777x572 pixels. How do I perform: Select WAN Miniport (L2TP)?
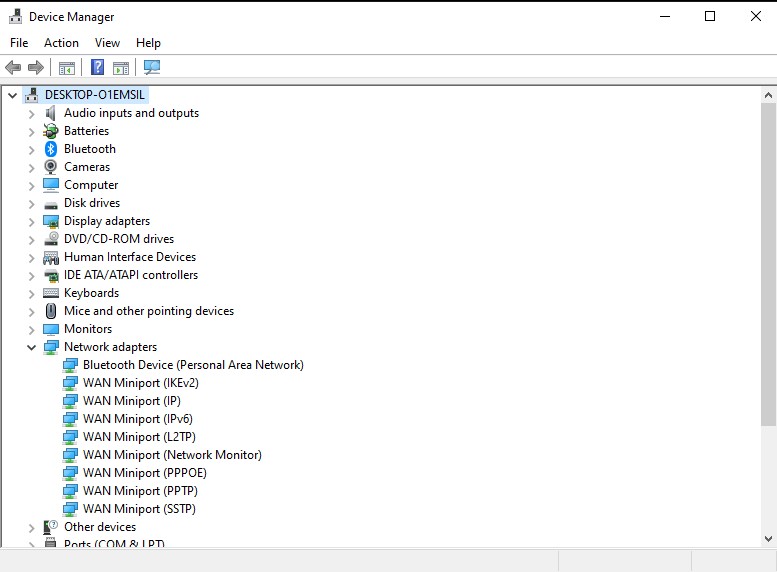pyautogui.click(x=139, y=437)
